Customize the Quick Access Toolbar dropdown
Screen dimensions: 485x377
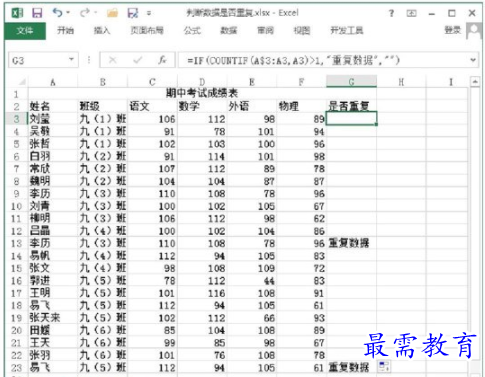149,13
